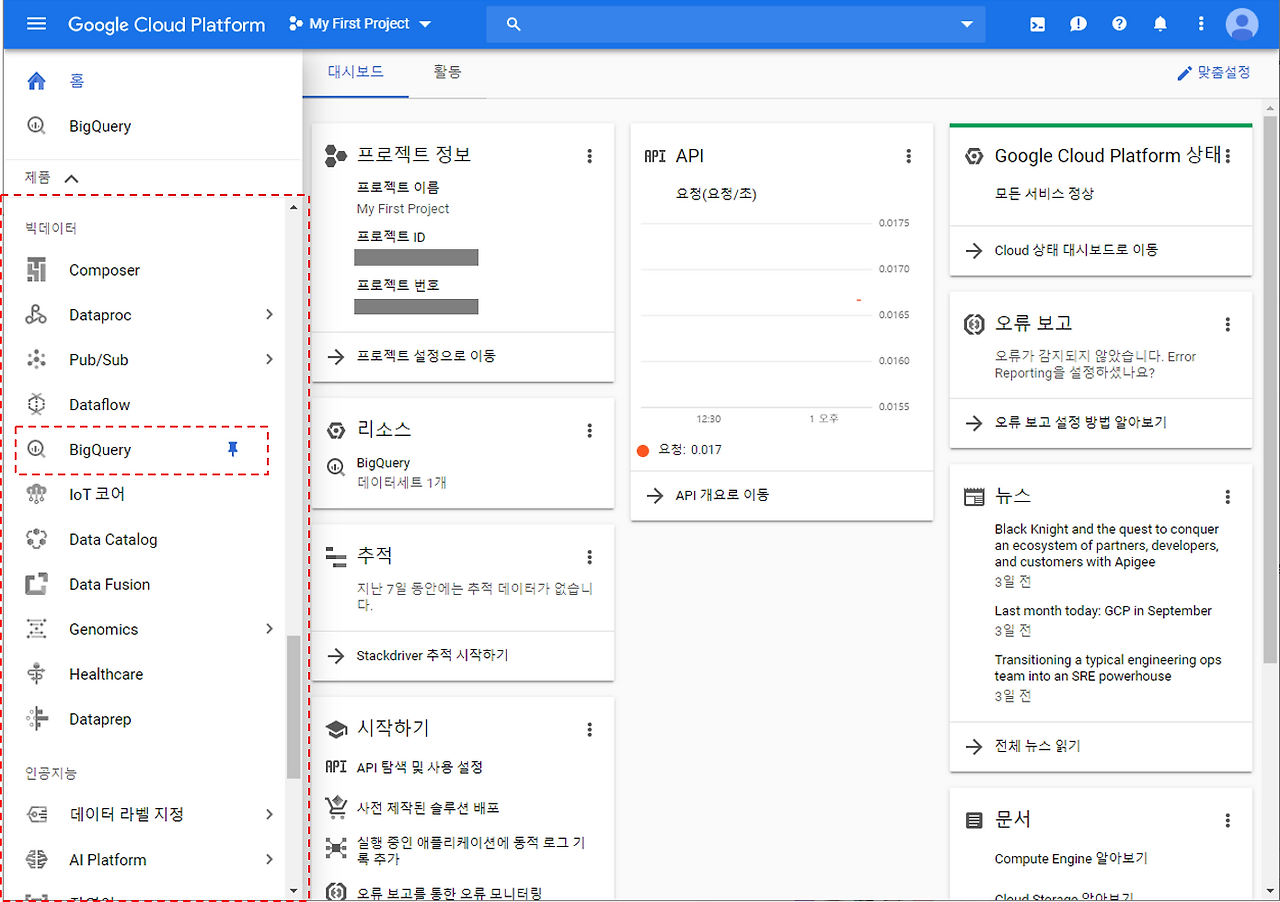Click the sidebar scroll-up arrow
1280x902 pixels.
(293, 207)
